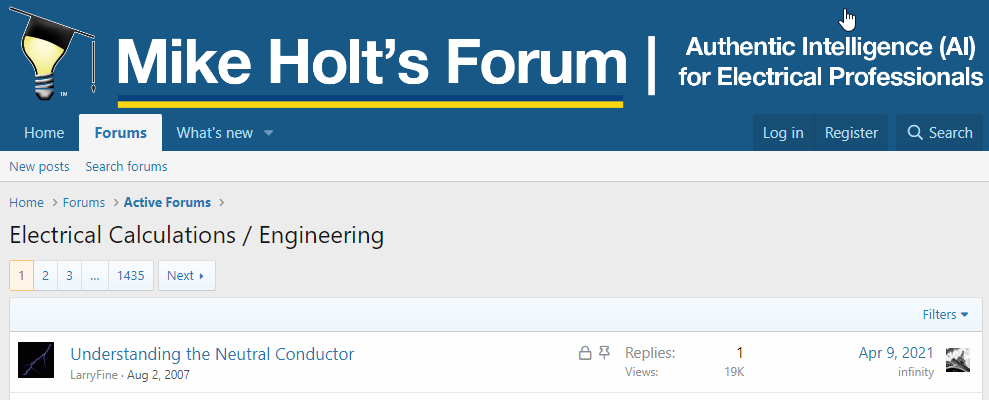Click the Register button
The width and height of the screenshot is (989, 400).
pos(851,133)
